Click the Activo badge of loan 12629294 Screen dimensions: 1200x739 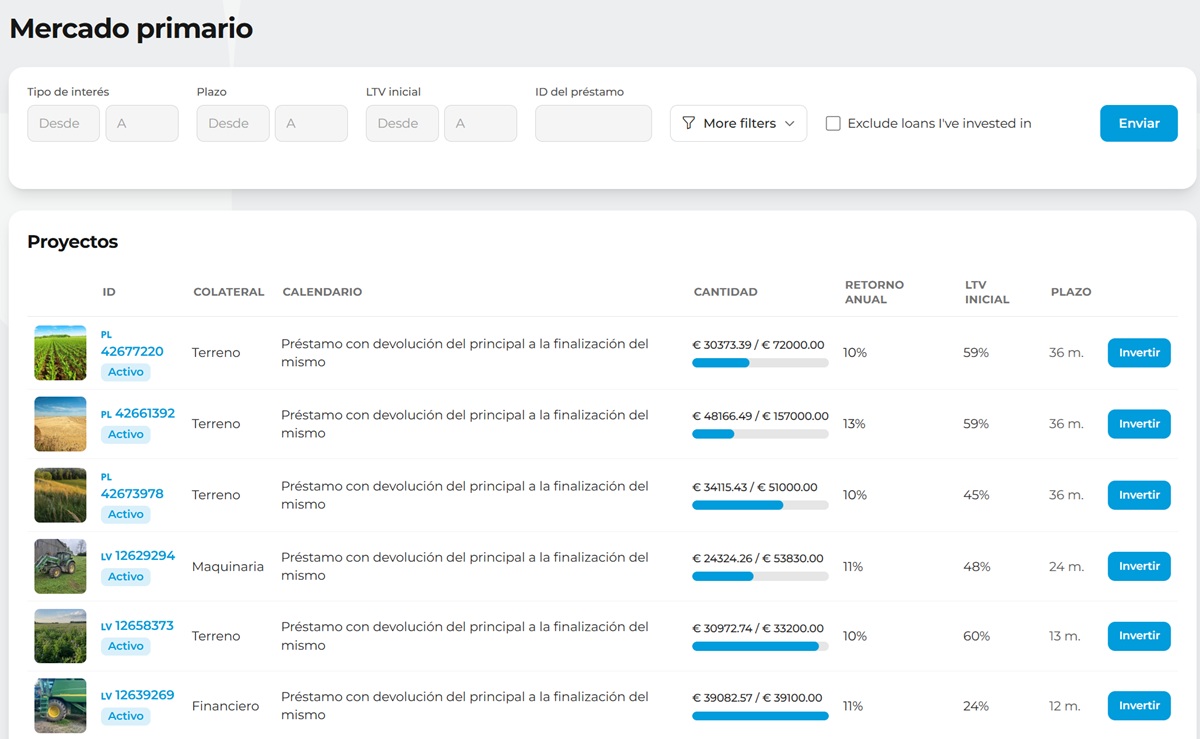point(126,576)
